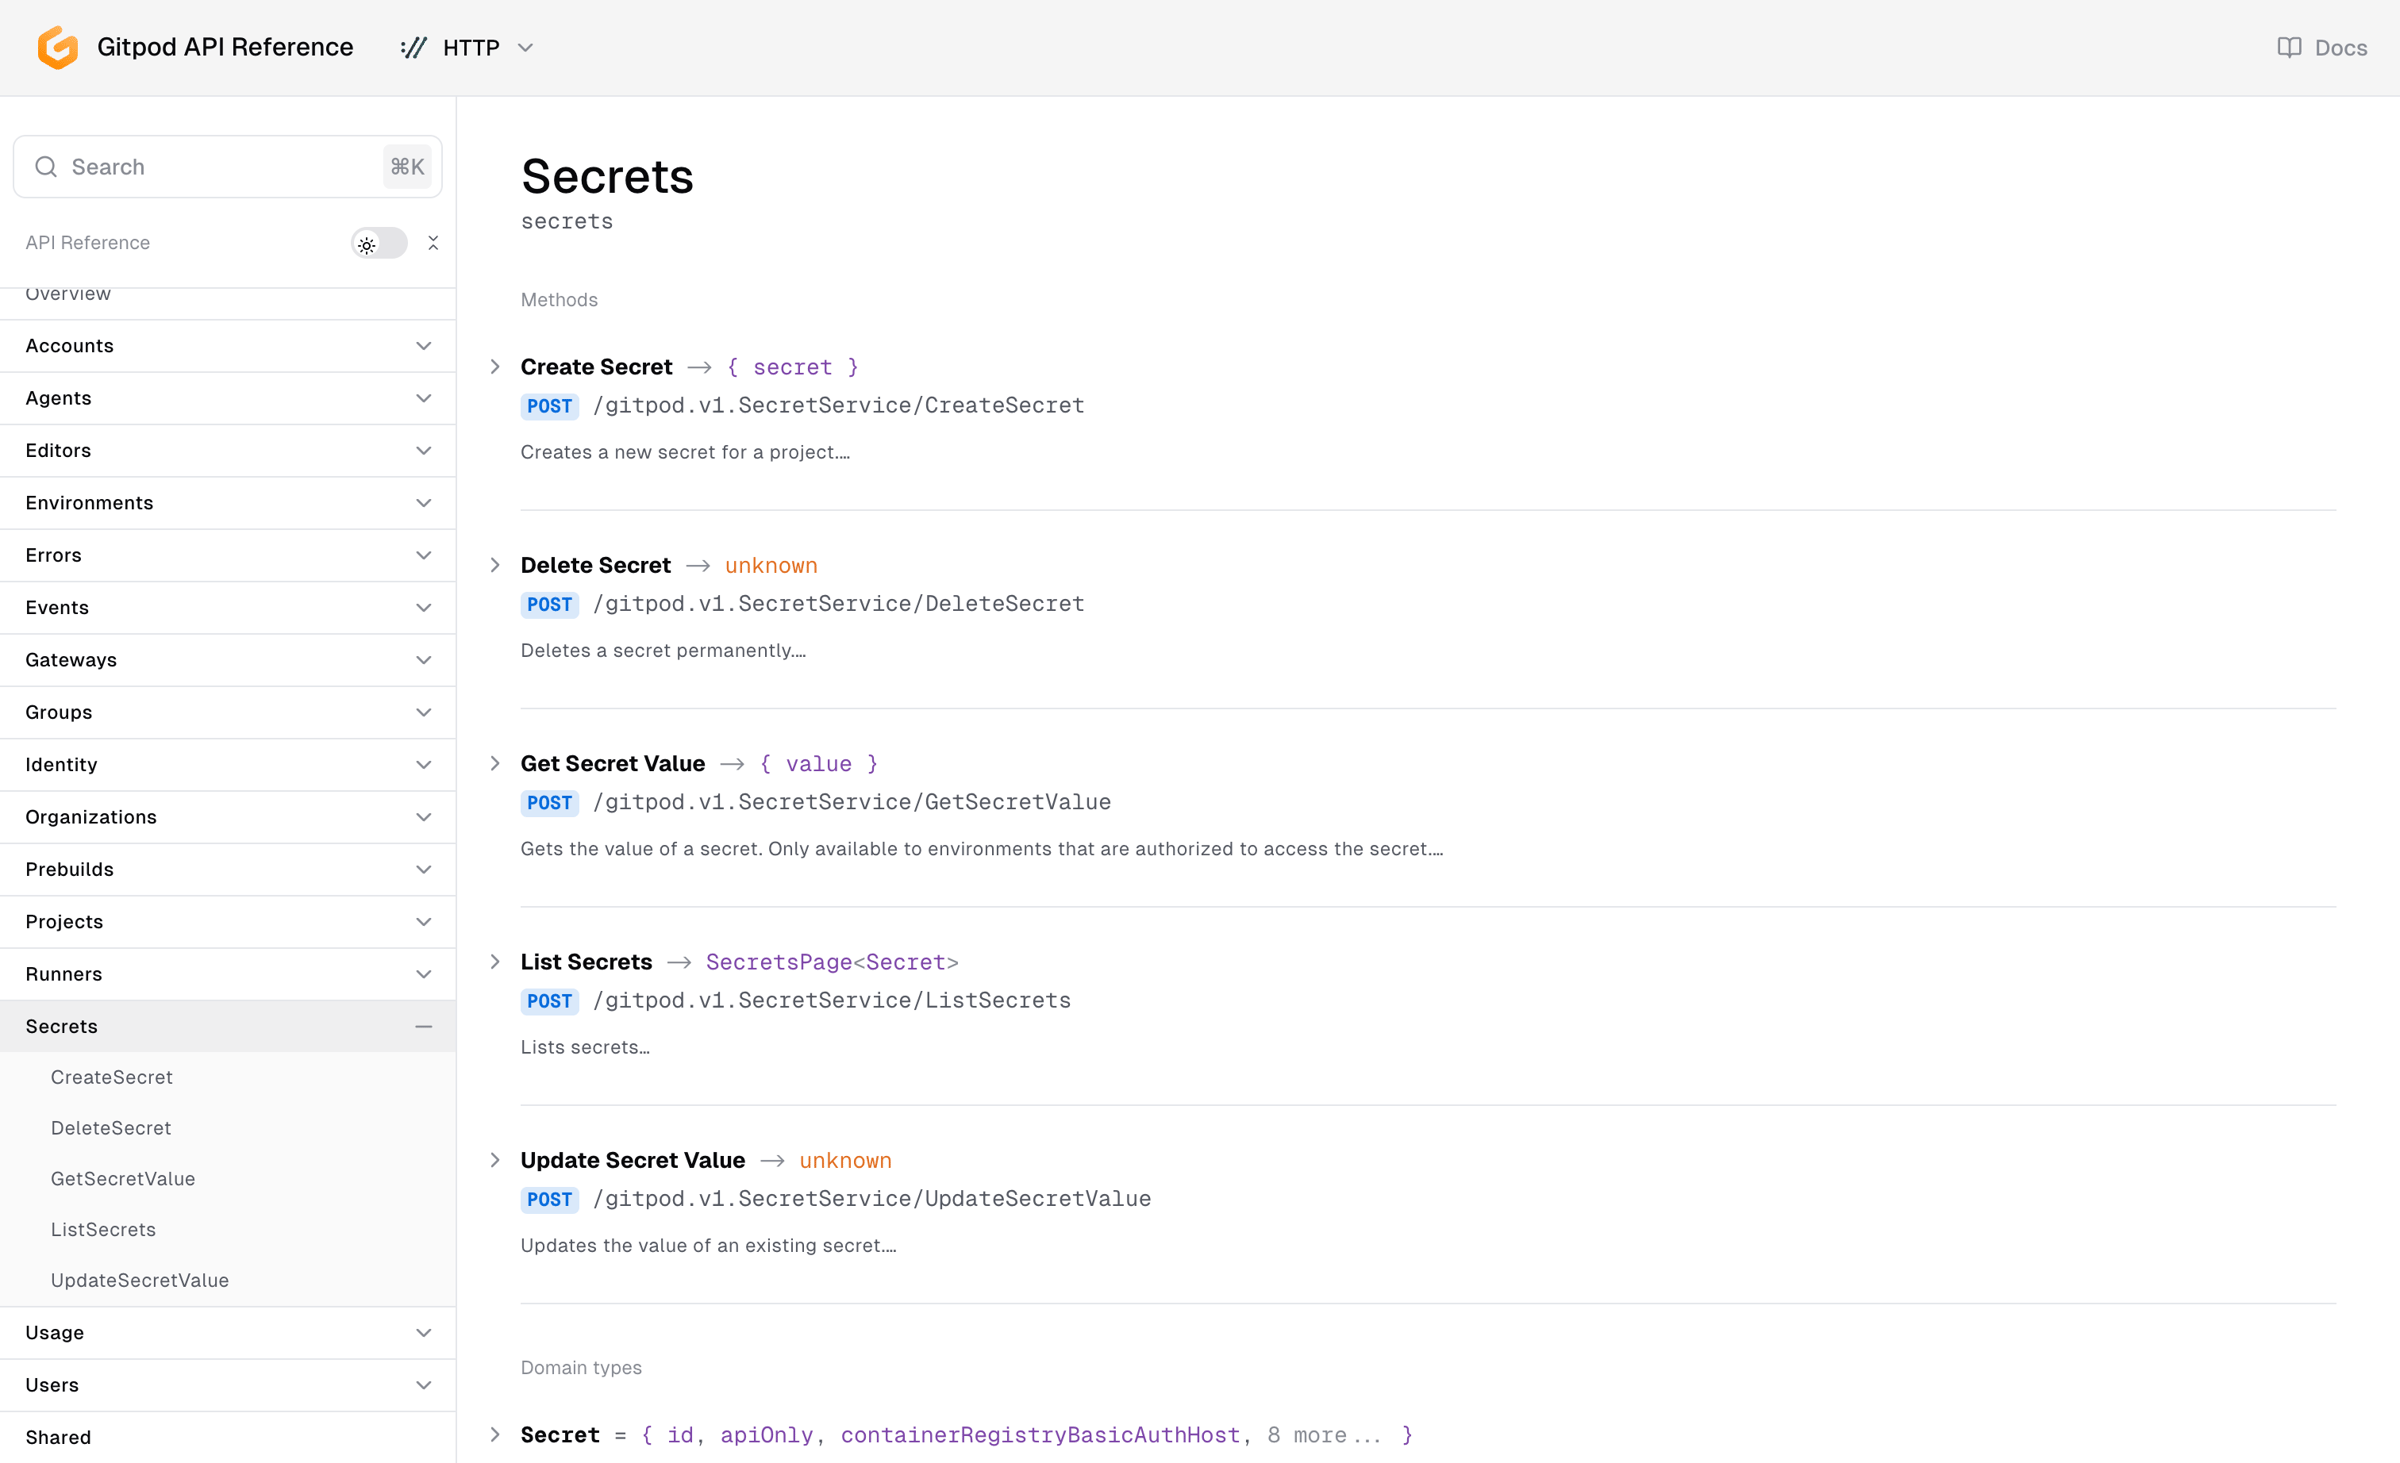This screenshot has width=2400, height=1463.
Task: Click the /gitpod.v1.SecretService/ListSecrets path
Action: coord(832,1001)
